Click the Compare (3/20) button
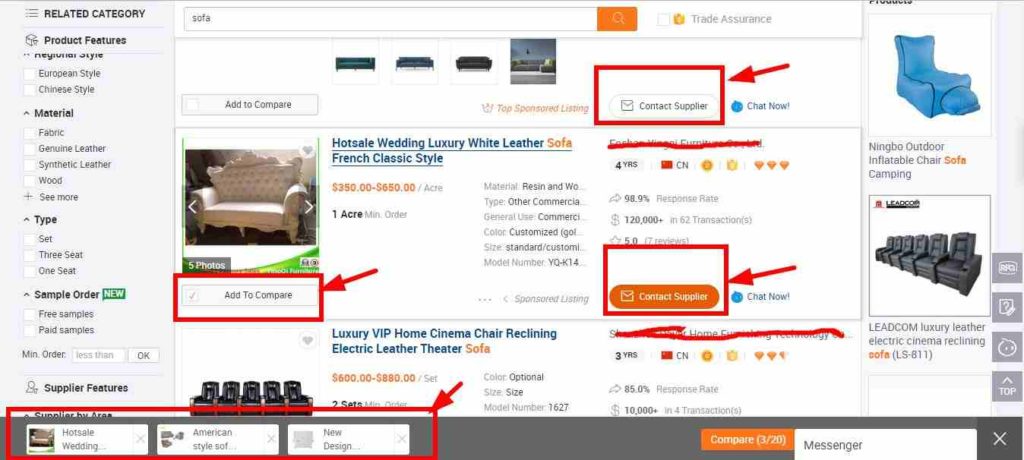 point(747,440)
